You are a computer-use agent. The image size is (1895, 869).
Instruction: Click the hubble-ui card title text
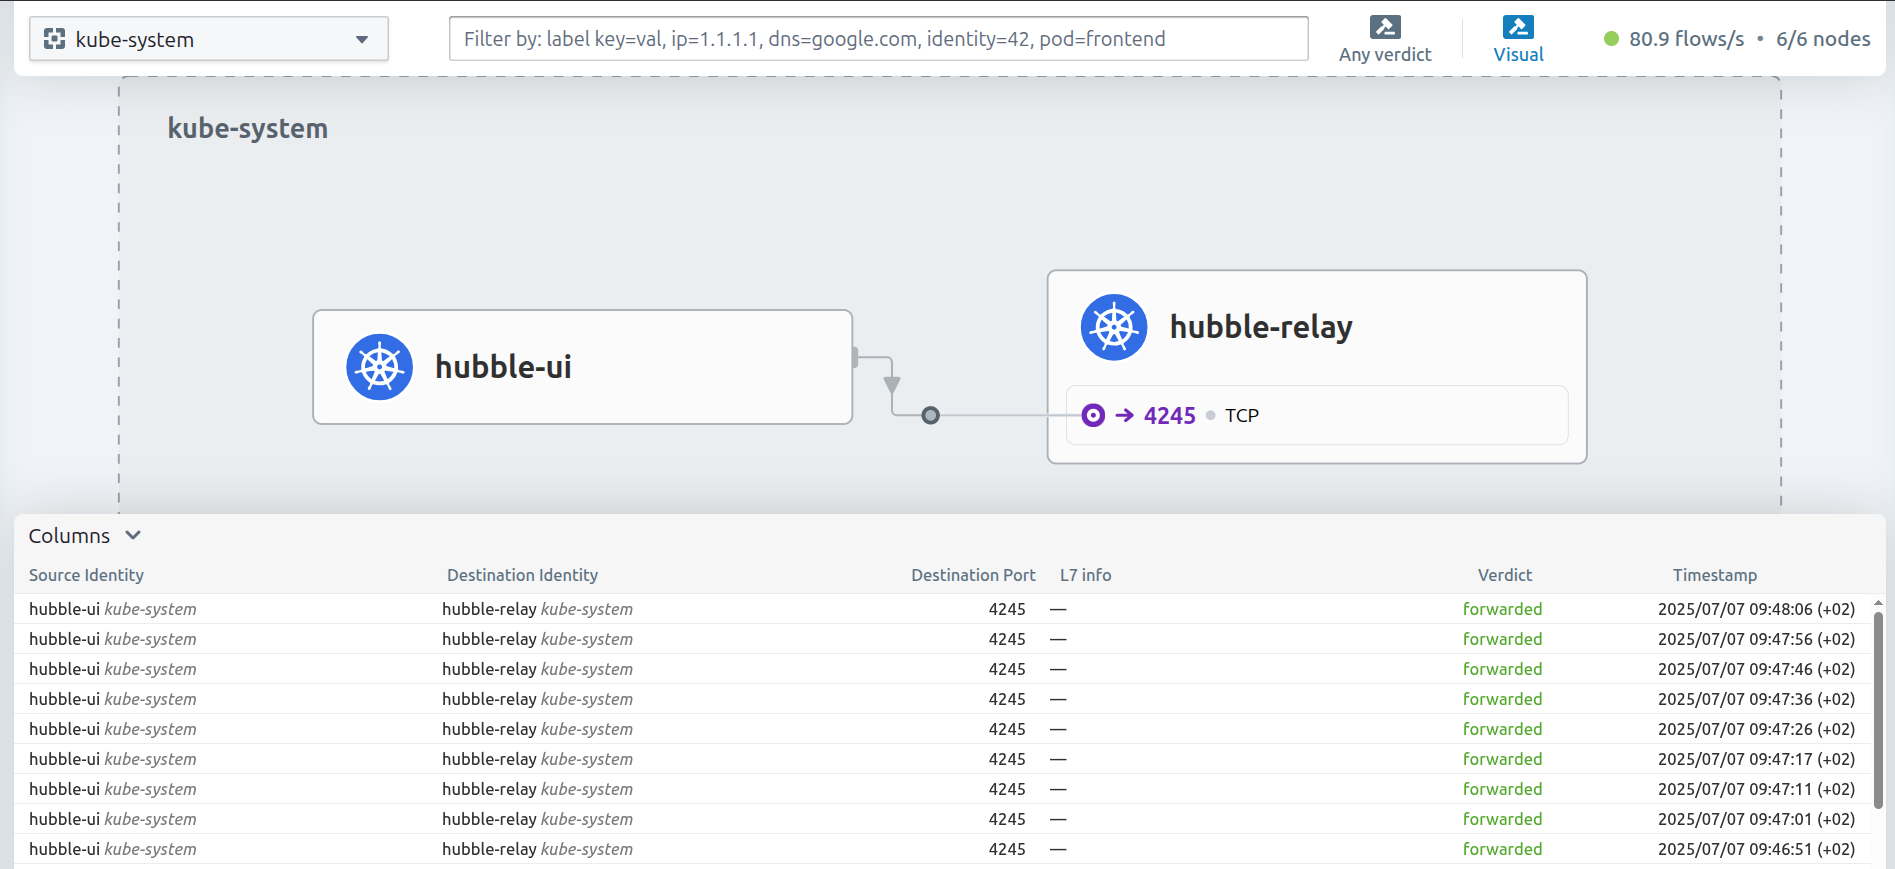click(503, 367)
